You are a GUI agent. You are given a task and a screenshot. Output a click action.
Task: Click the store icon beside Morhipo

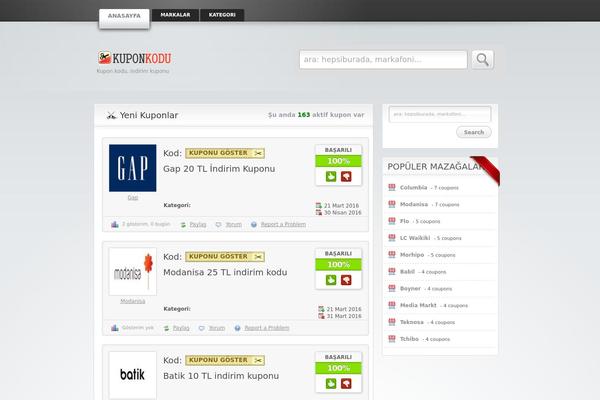point(392,255)
